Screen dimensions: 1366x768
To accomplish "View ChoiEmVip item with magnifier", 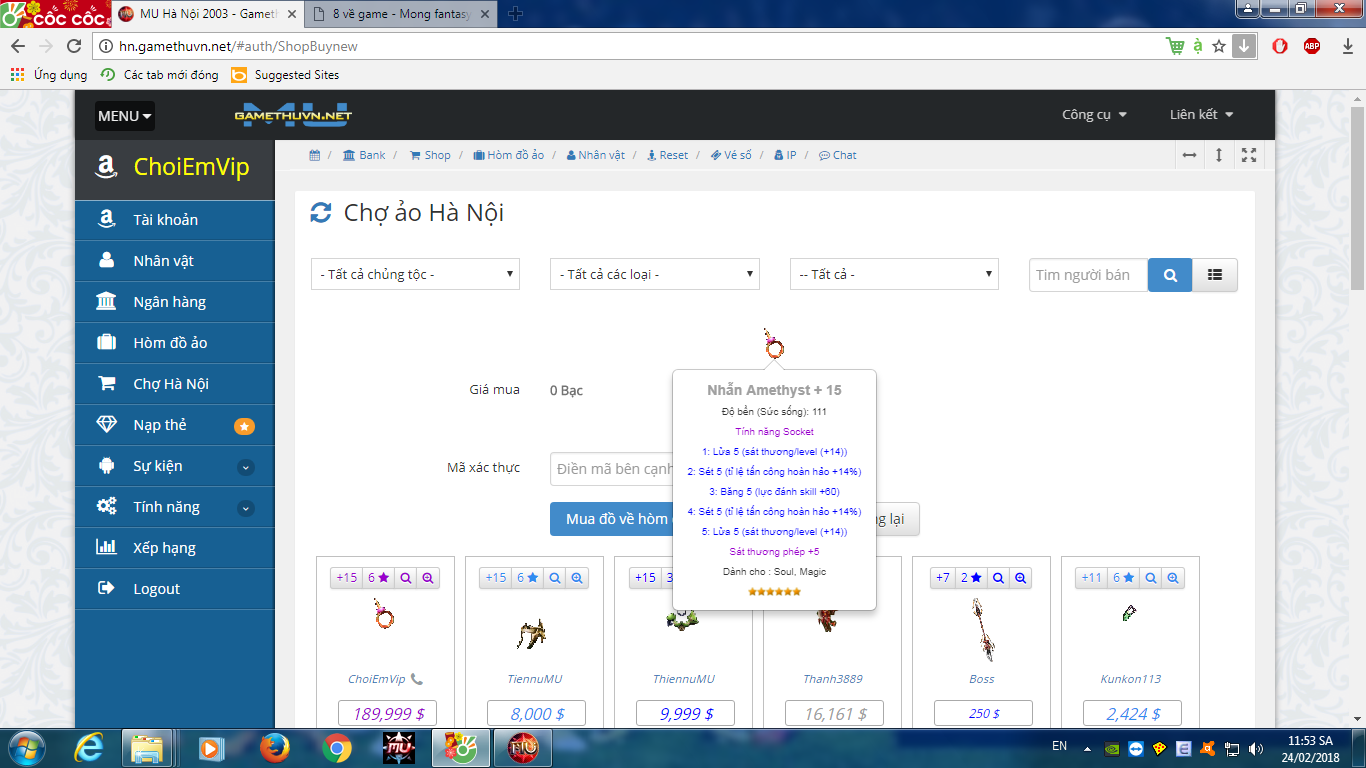I will coord(406,578).
